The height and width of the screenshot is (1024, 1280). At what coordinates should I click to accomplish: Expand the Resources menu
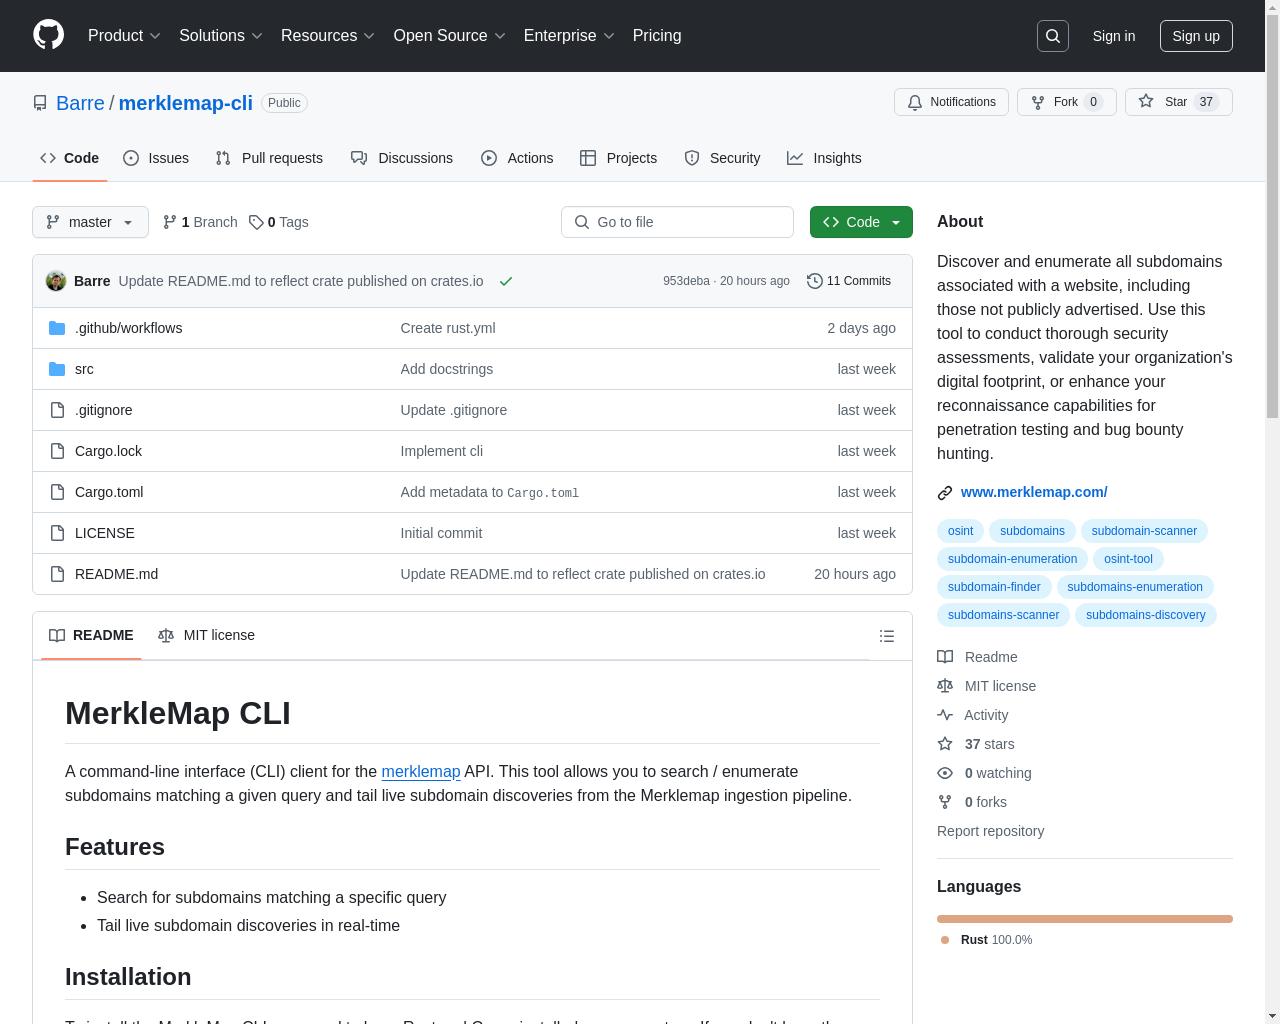[x=328, y=36]
